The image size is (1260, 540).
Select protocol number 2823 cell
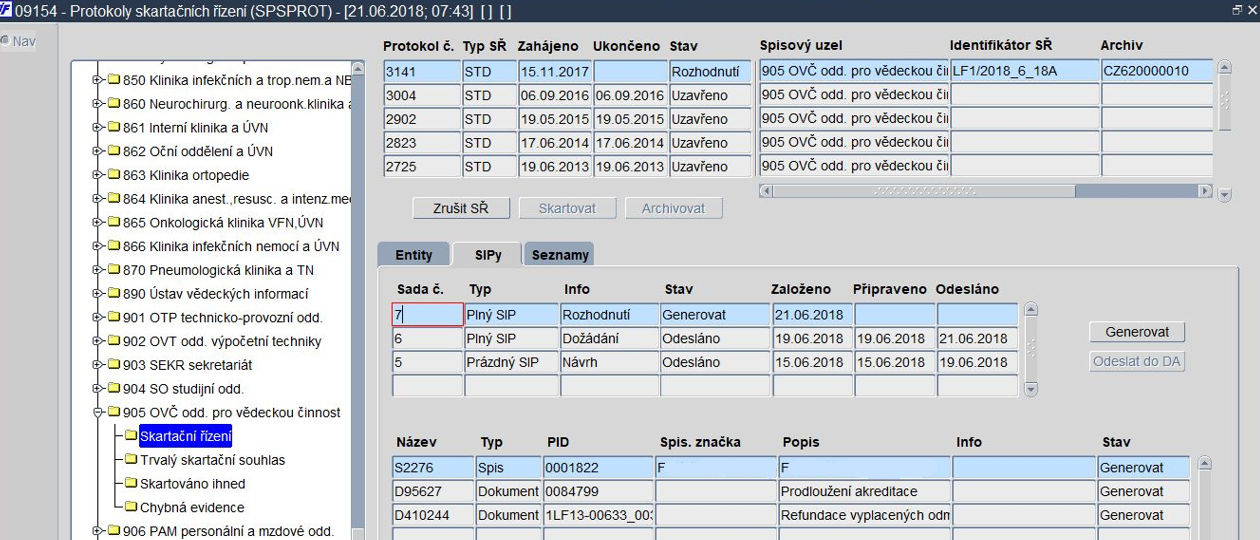coord(422,143)
